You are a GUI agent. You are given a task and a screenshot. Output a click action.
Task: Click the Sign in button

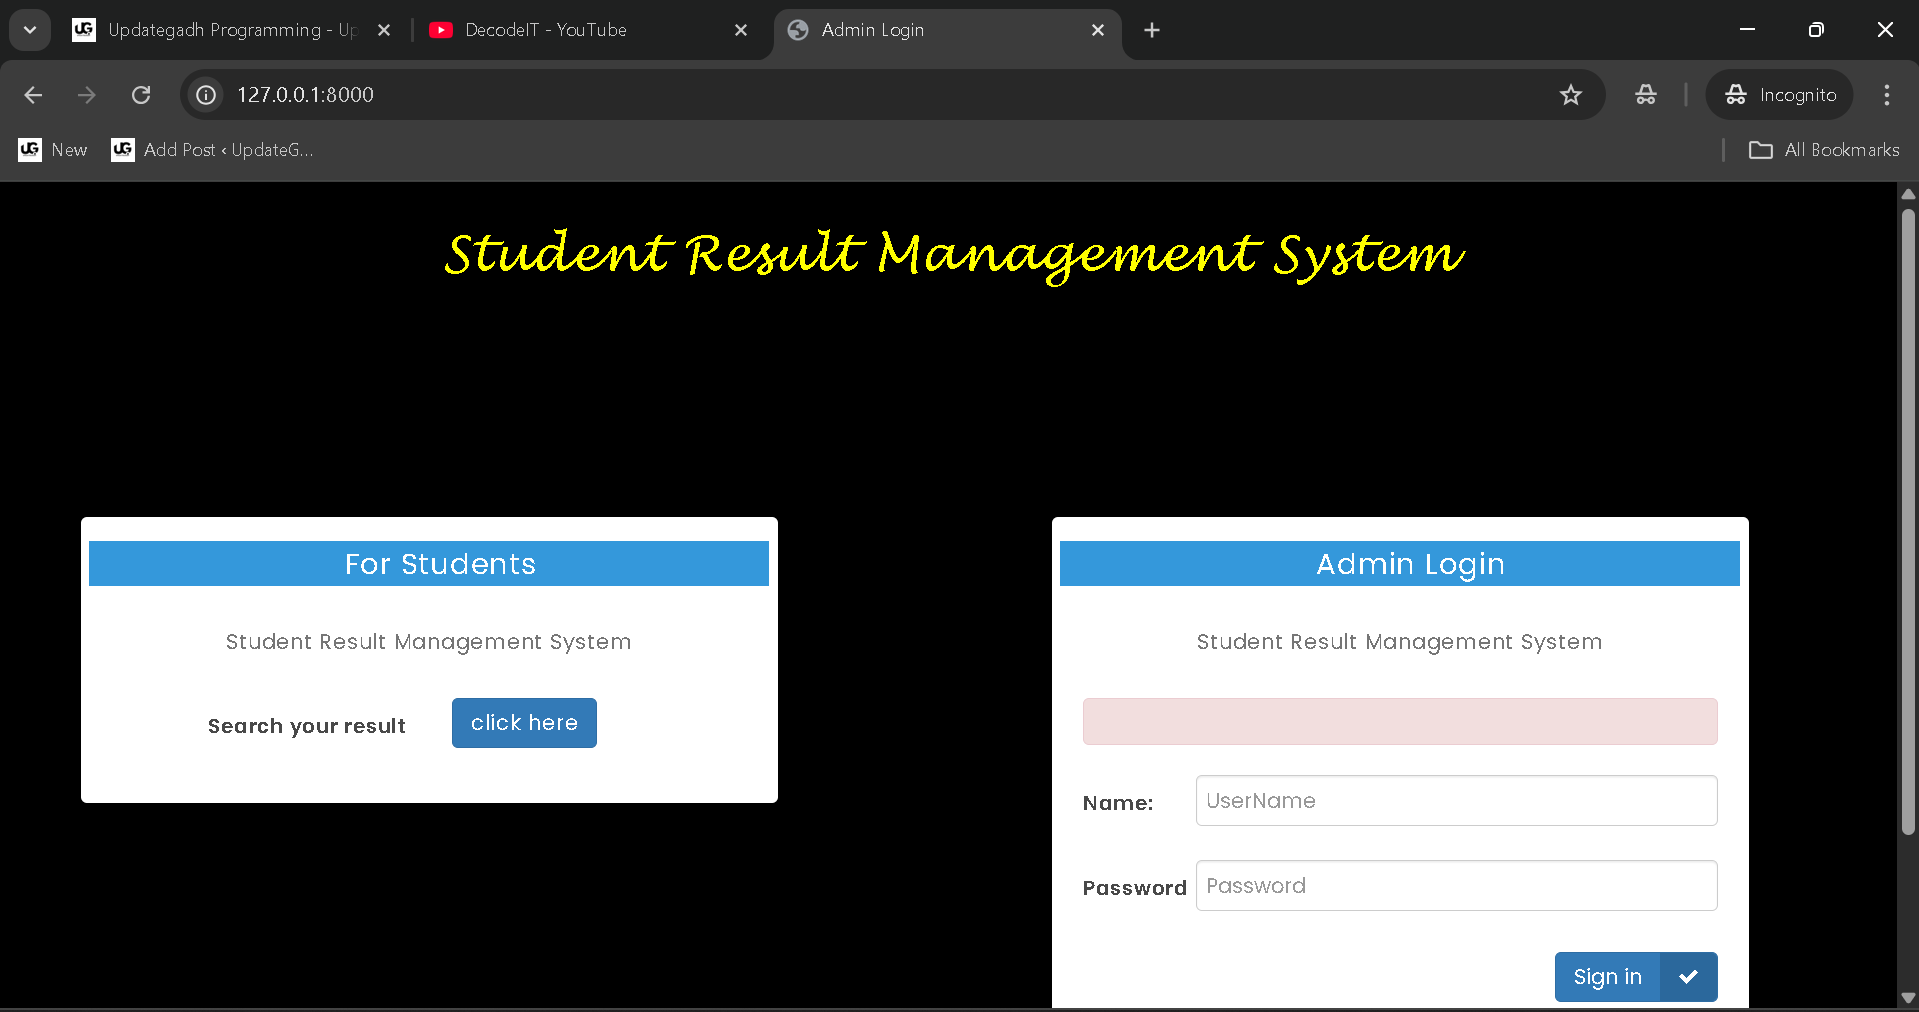pyautogui.click(x=1607, y=977)
